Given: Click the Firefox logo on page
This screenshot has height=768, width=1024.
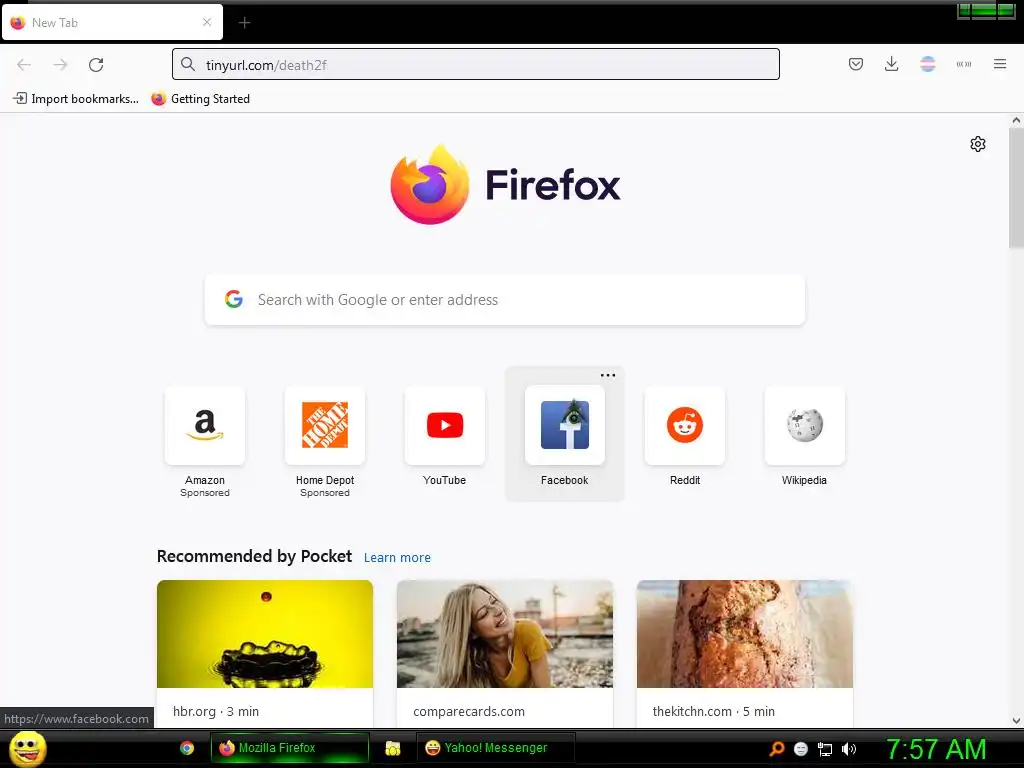Looking at the screenshot, I should (x=505, y=185).
